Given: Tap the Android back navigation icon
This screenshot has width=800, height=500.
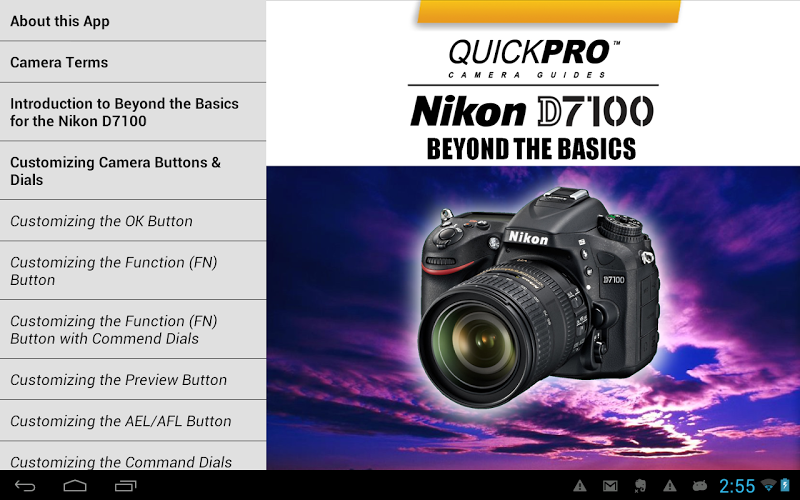Looking at the screenshot, I should pos(24,486).
